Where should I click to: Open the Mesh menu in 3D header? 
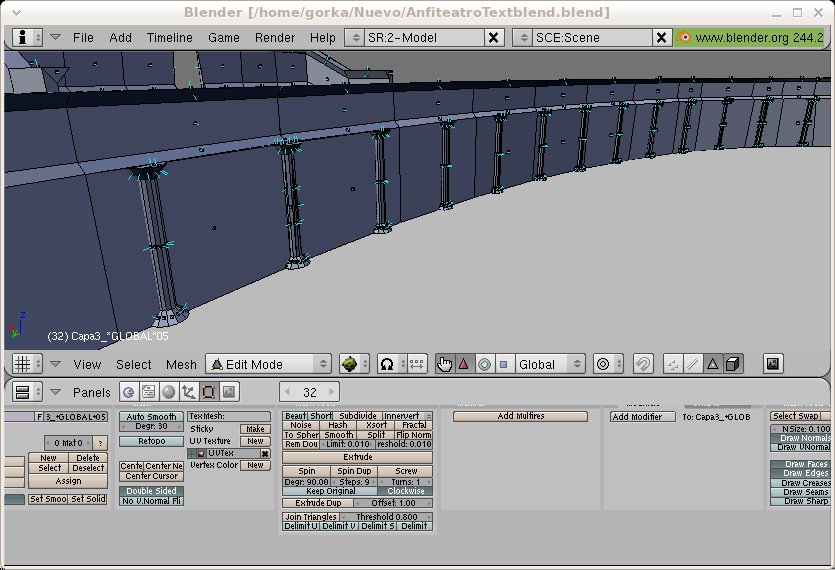181,364
